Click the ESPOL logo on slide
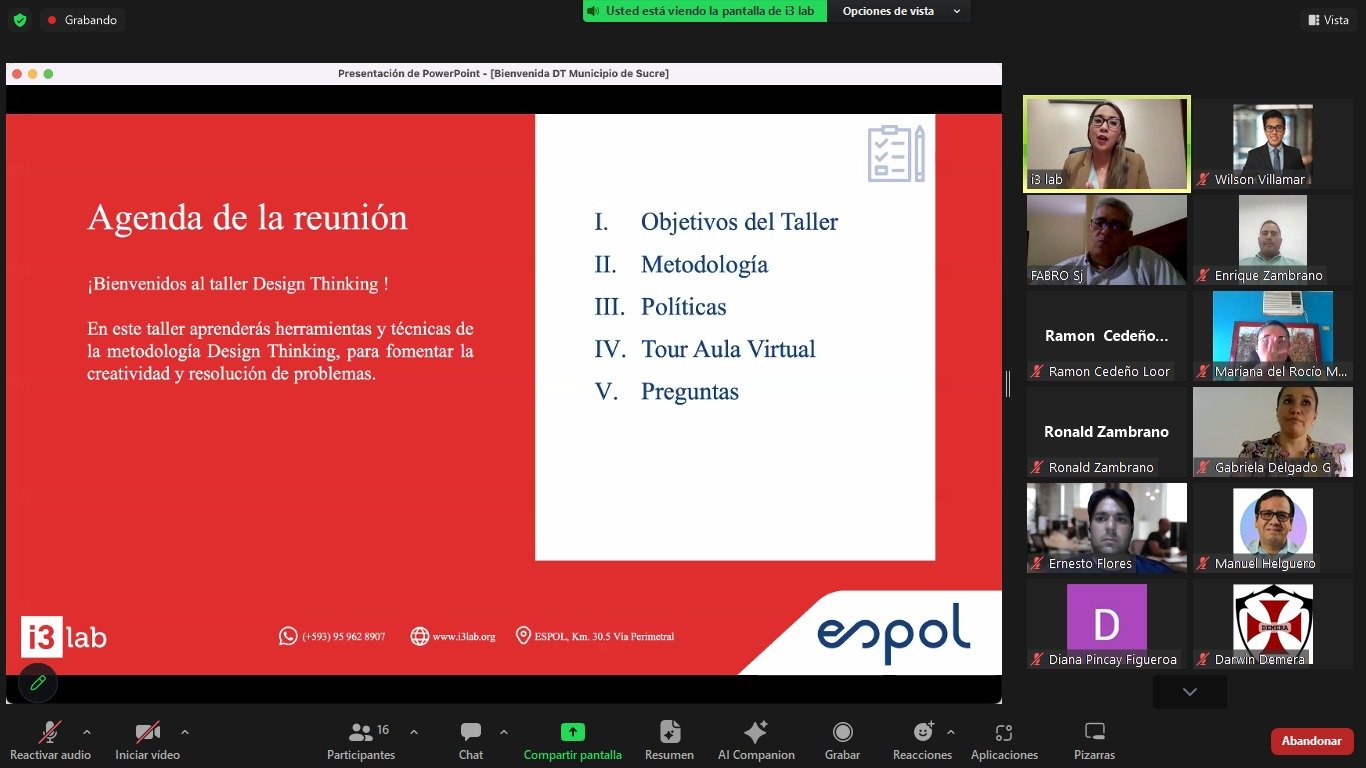Image resolution: width=1366 pixels, height=768 pixels. point(893,634)
